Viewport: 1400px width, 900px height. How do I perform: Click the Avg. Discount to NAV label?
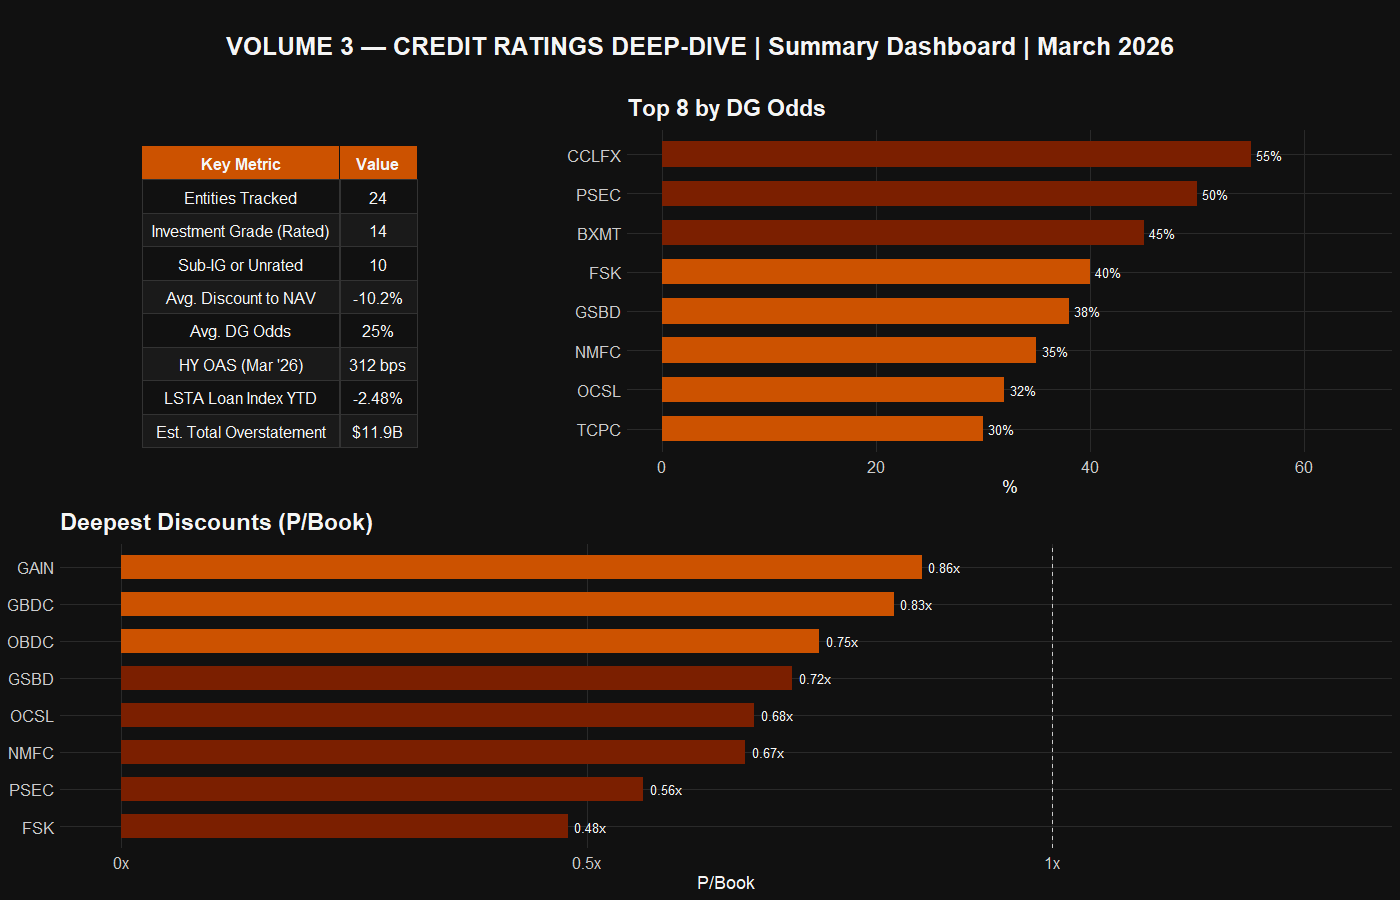[x=240, y=298]
